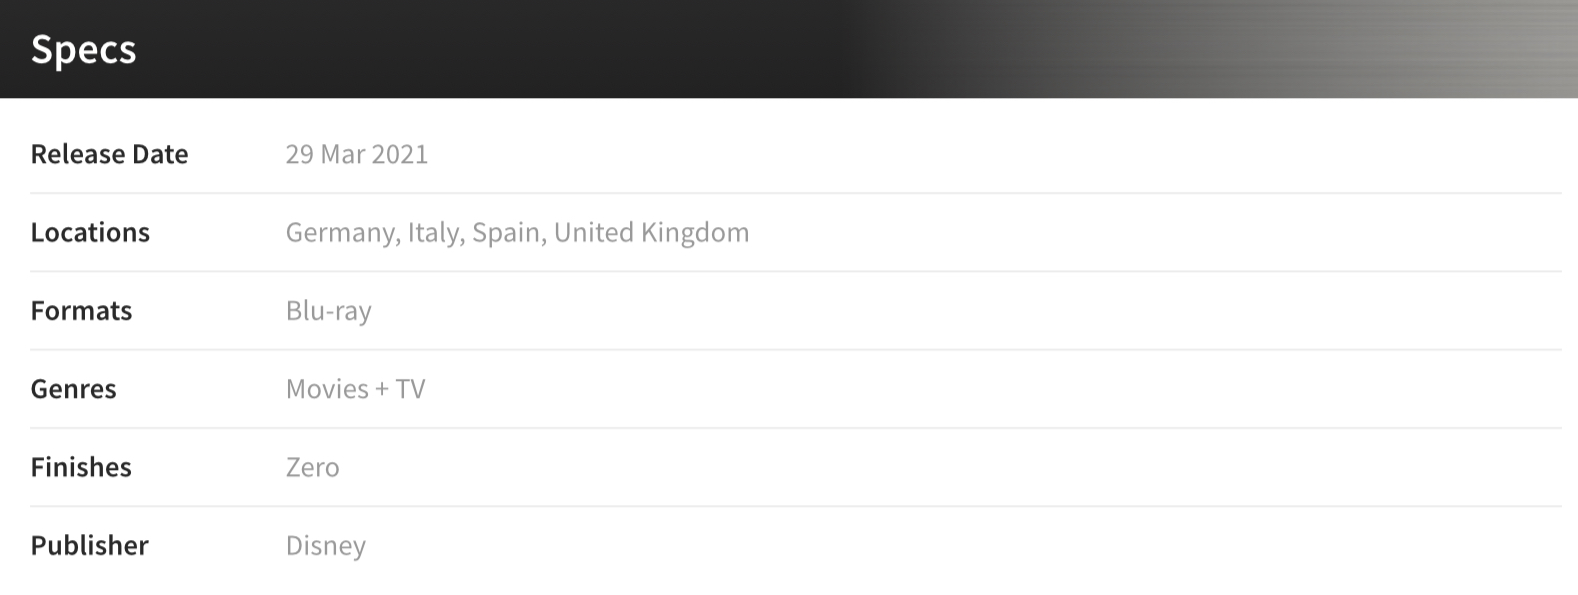Open the Disney publisher value
This screenshot has width=1578, height=595.
point(325,545)
